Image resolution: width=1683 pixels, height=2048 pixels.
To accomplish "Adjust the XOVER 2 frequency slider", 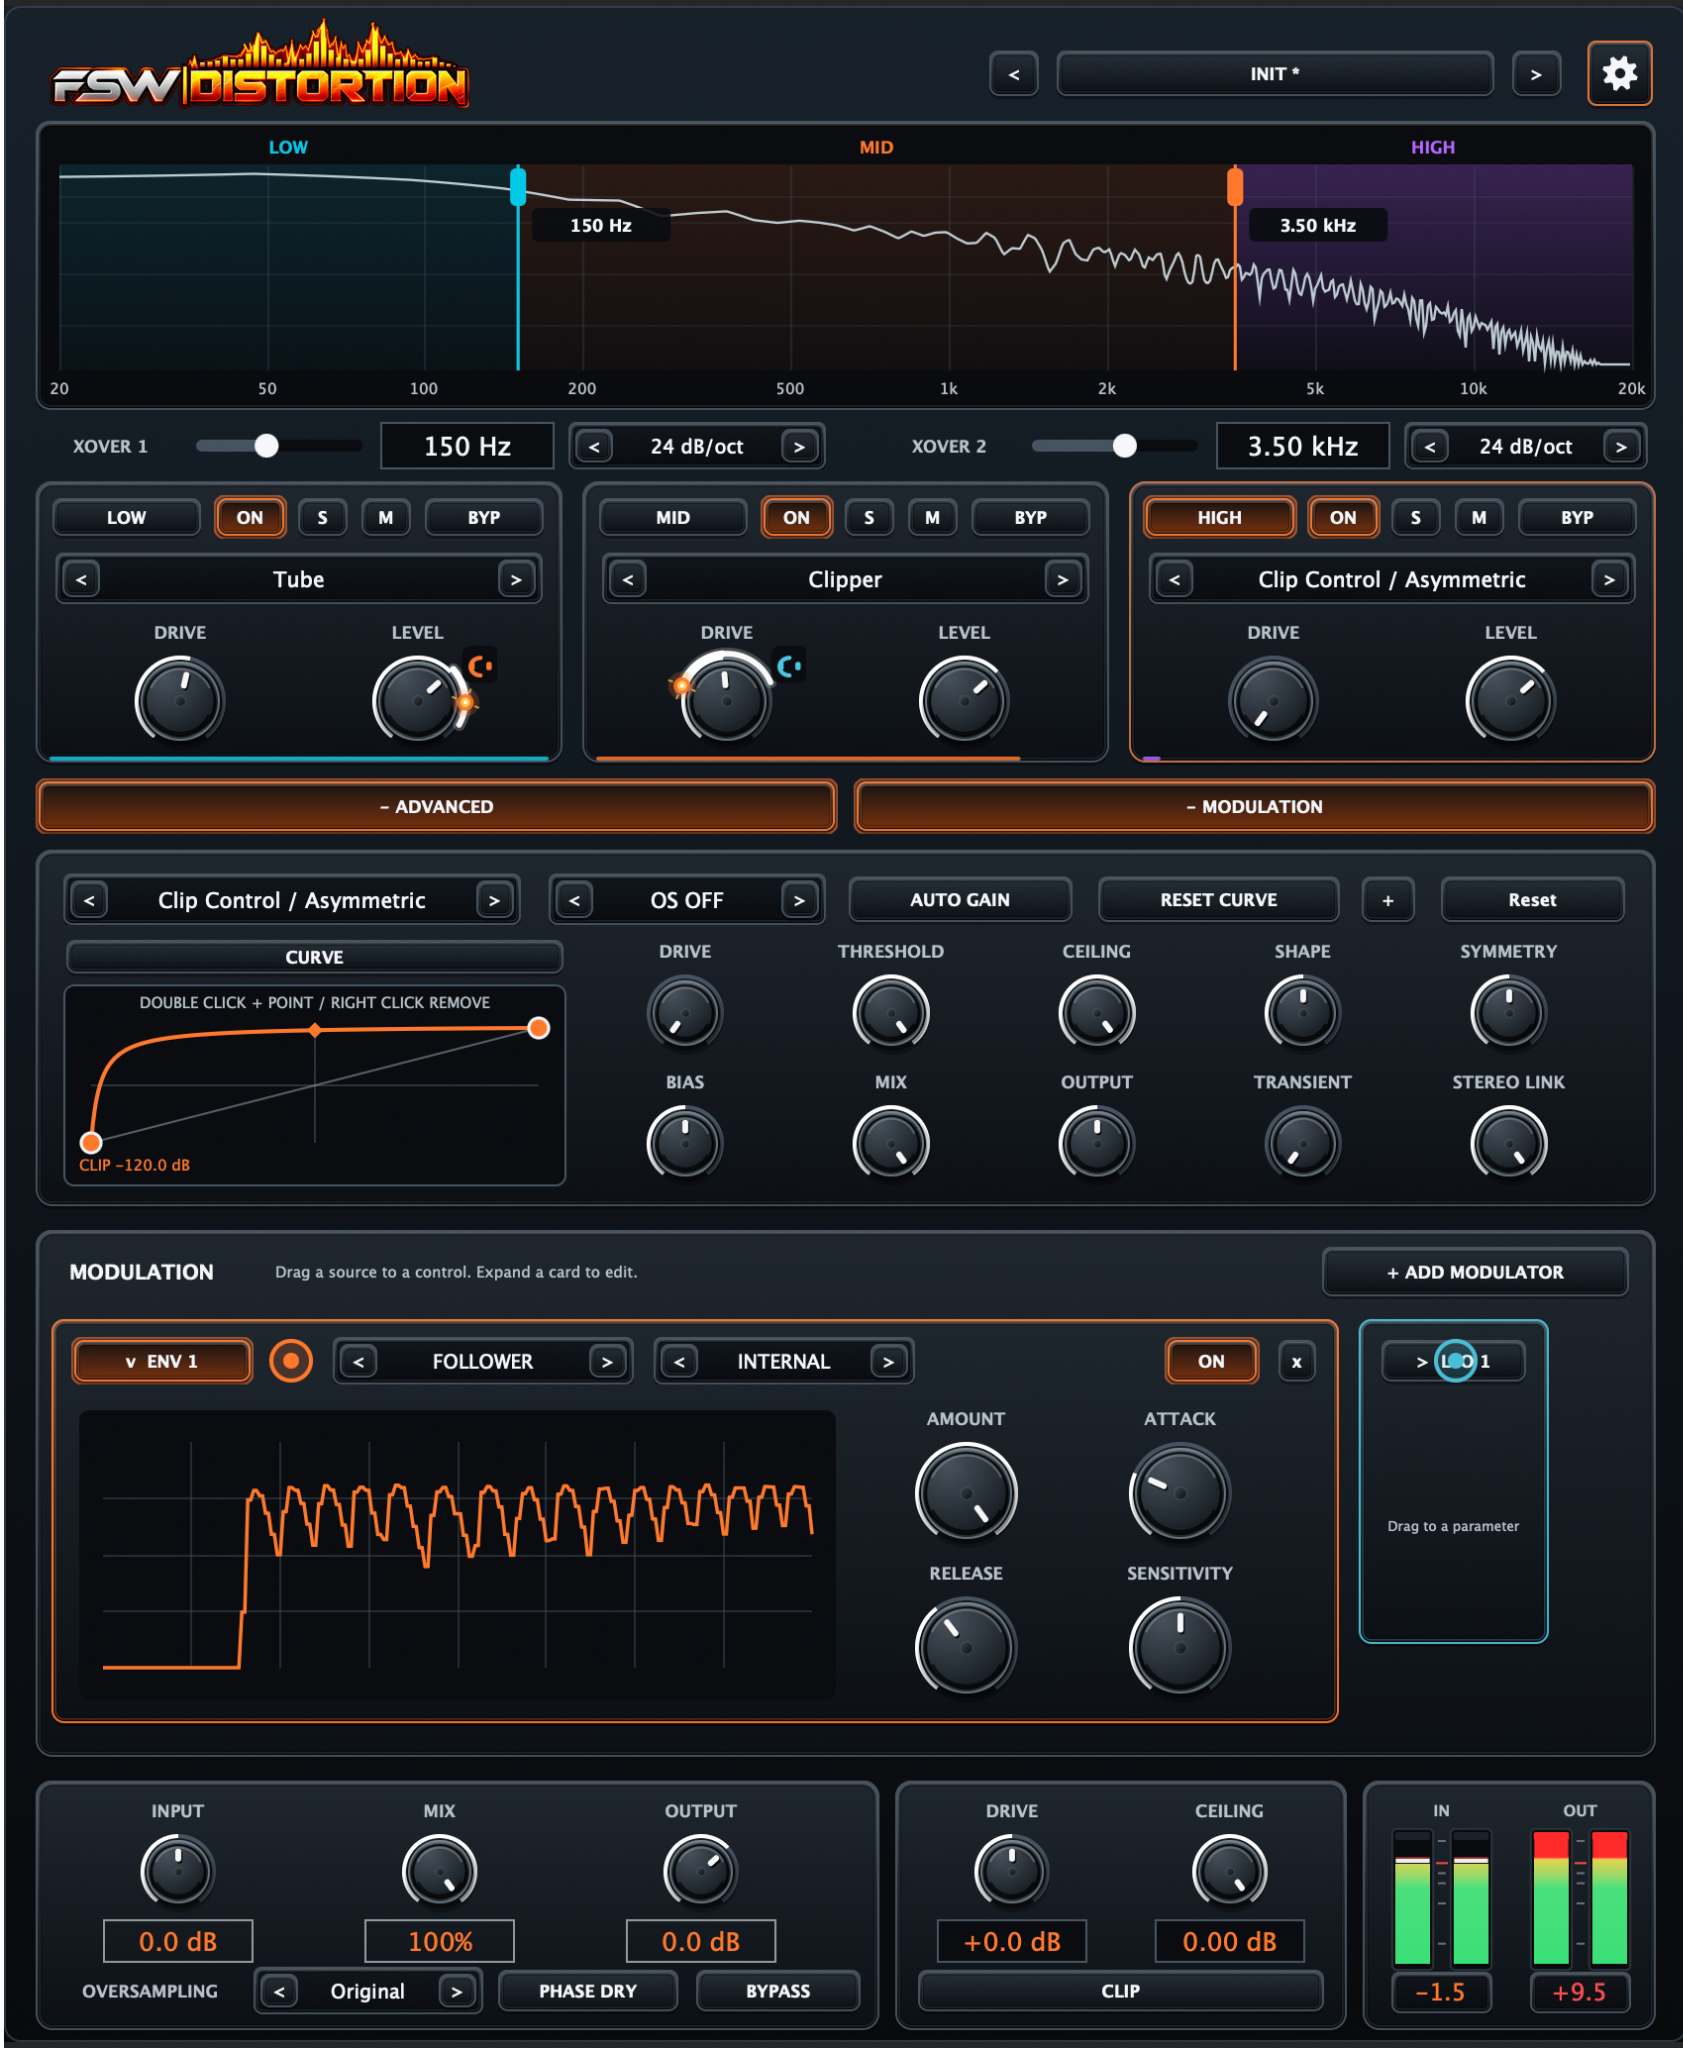I will point(1114,446).
